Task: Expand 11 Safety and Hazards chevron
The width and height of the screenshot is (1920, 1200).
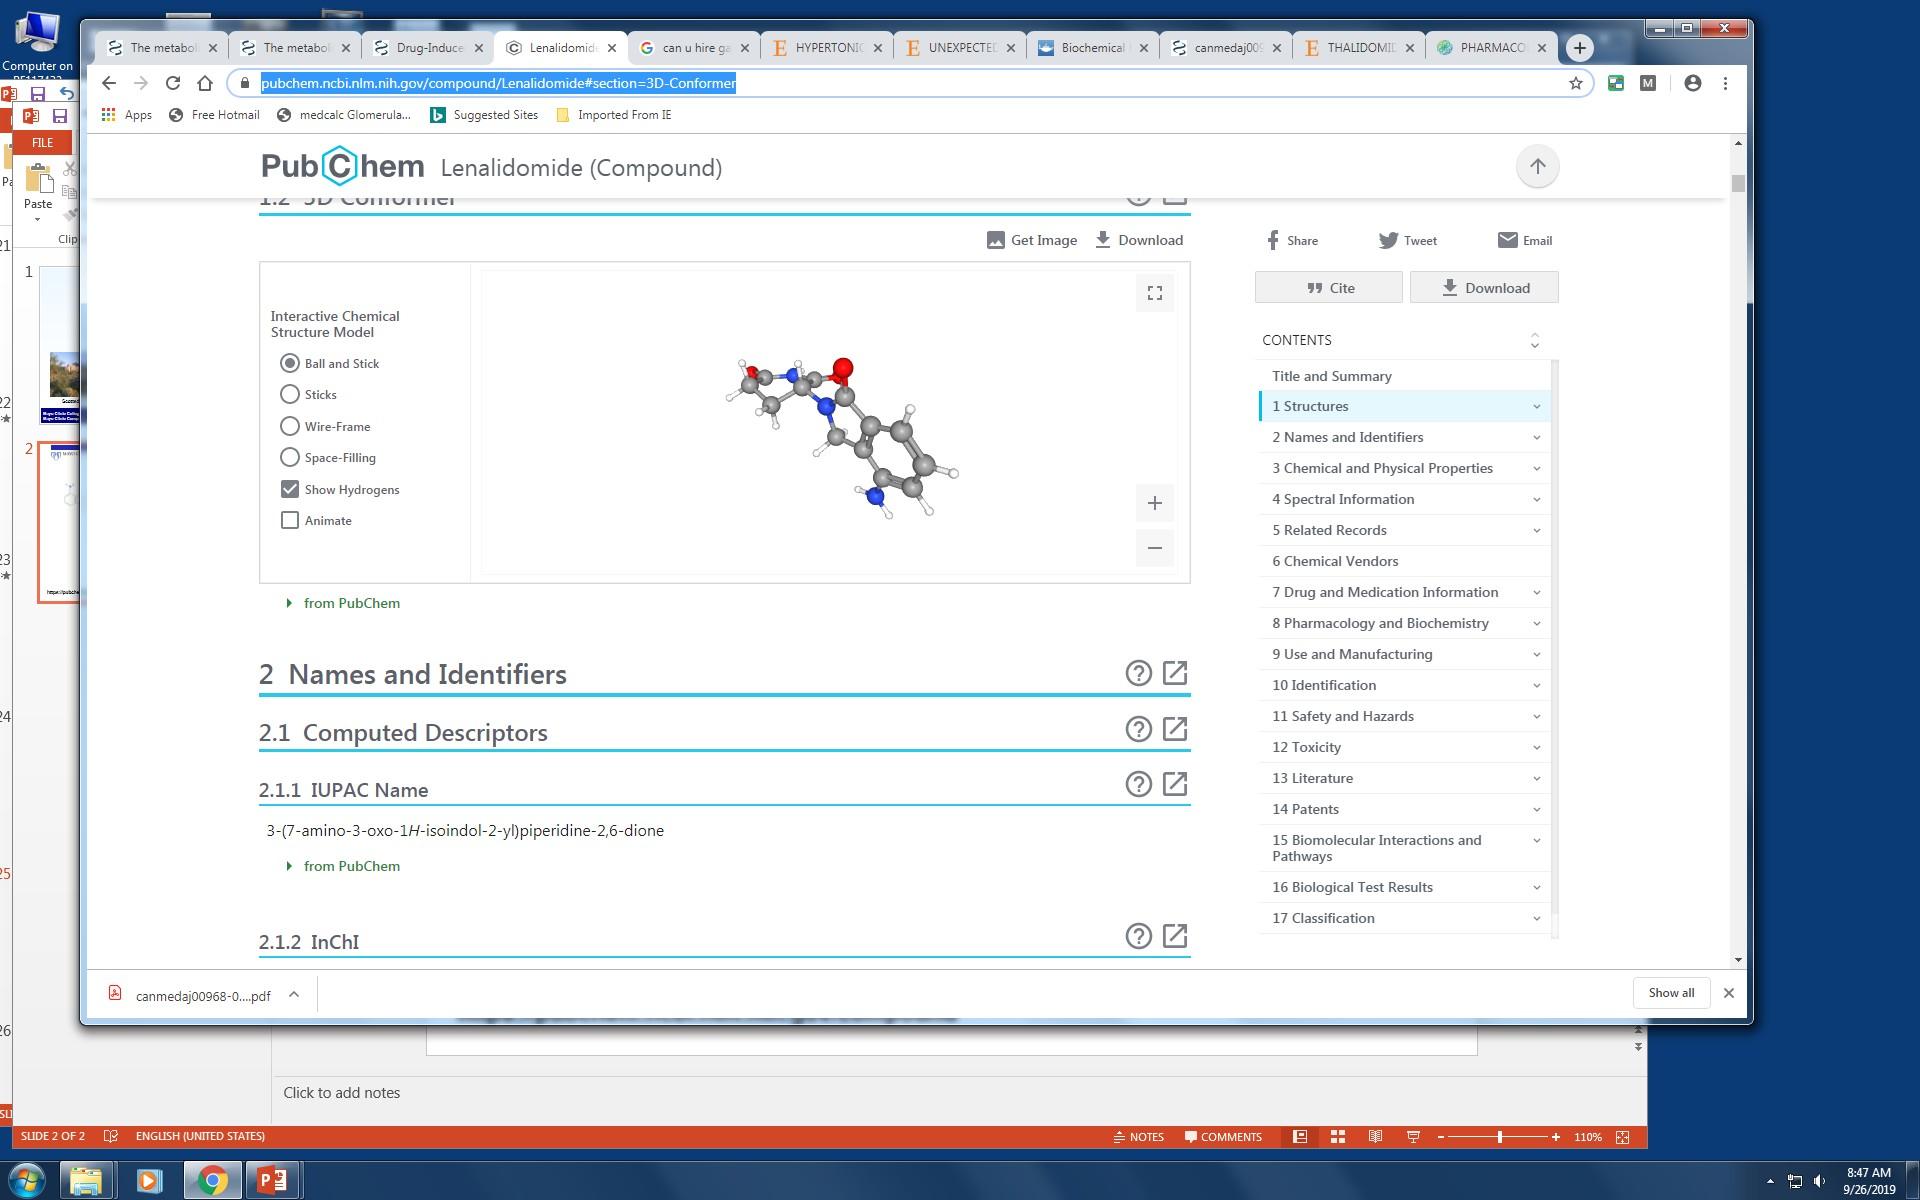Action: coord(1536,716)
